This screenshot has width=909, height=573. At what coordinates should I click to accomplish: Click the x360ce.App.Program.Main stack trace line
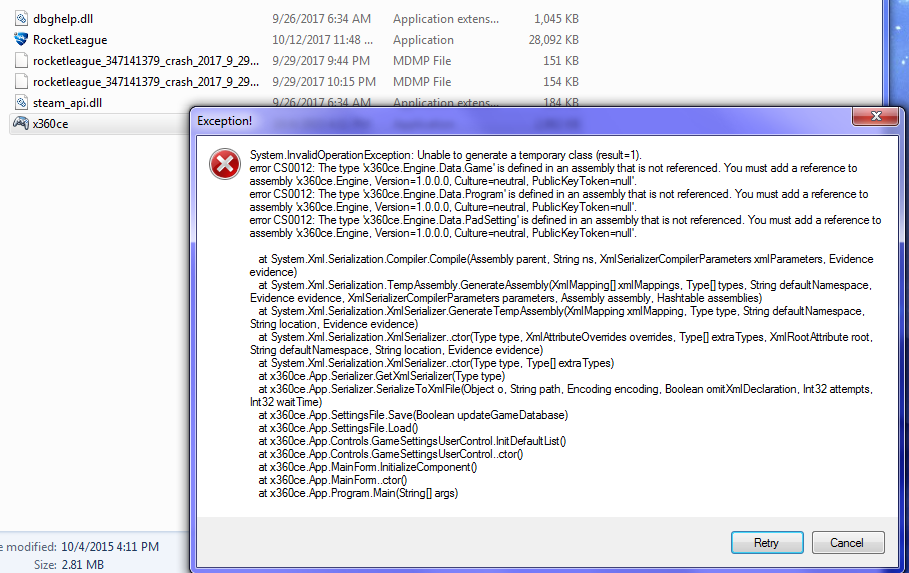358,494
